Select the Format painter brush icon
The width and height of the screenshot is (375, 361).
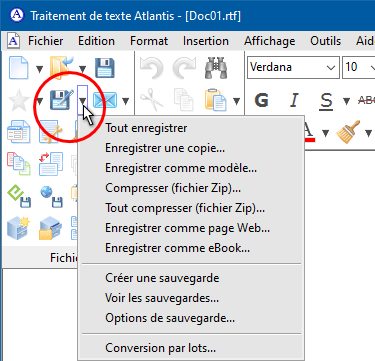348,132
